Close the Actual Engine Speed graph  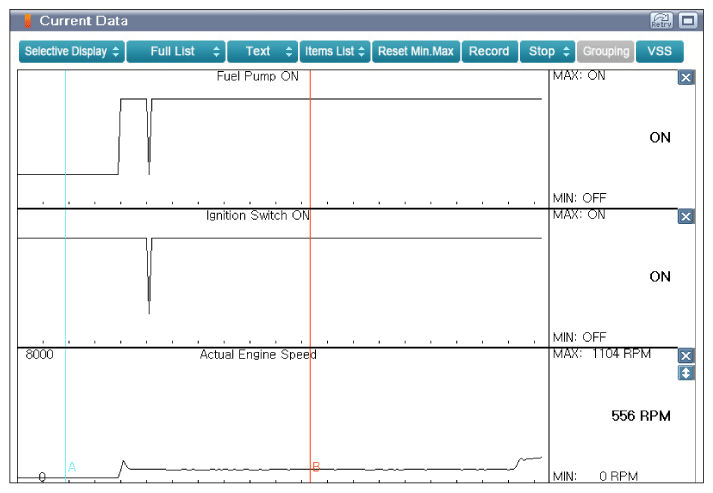point(686,356)
